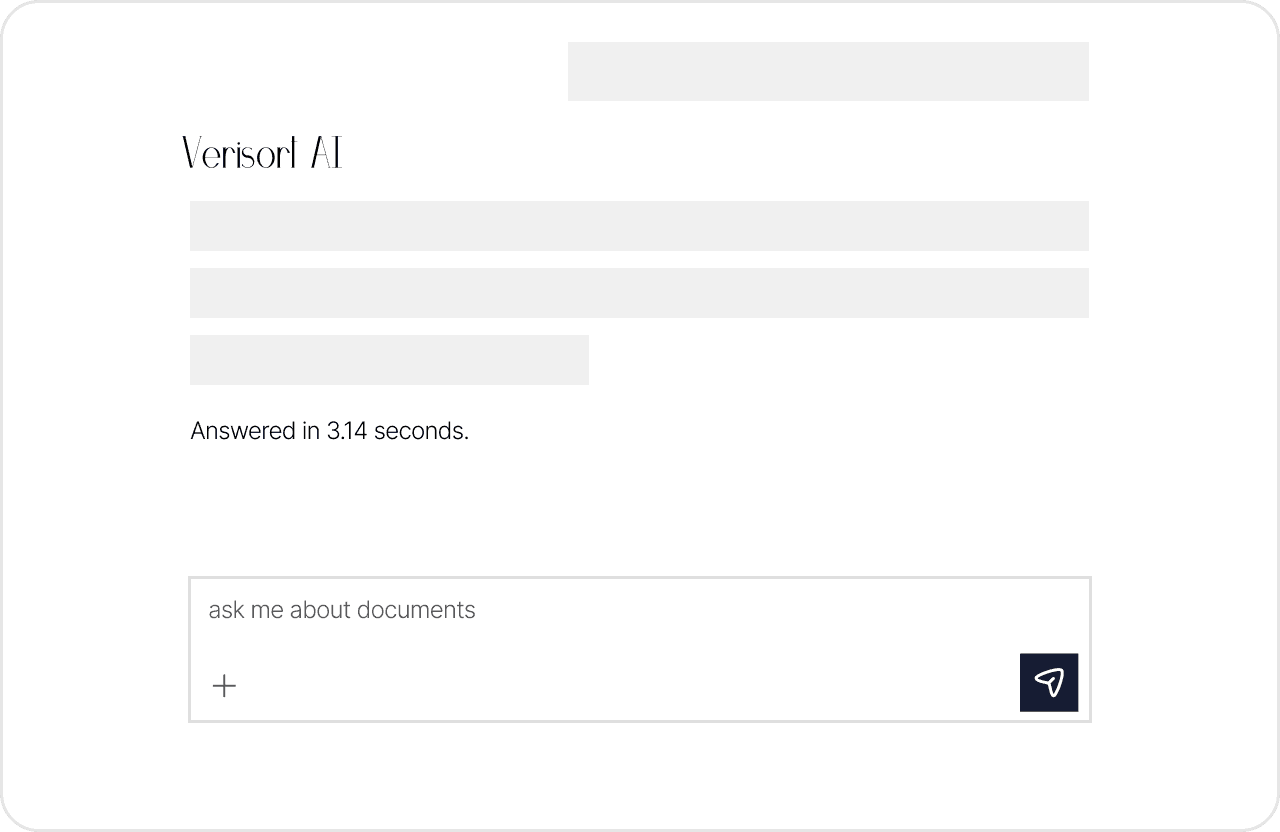Screen dimensions: 1280x832
Task: Click the short third response line
Action: 389,360
